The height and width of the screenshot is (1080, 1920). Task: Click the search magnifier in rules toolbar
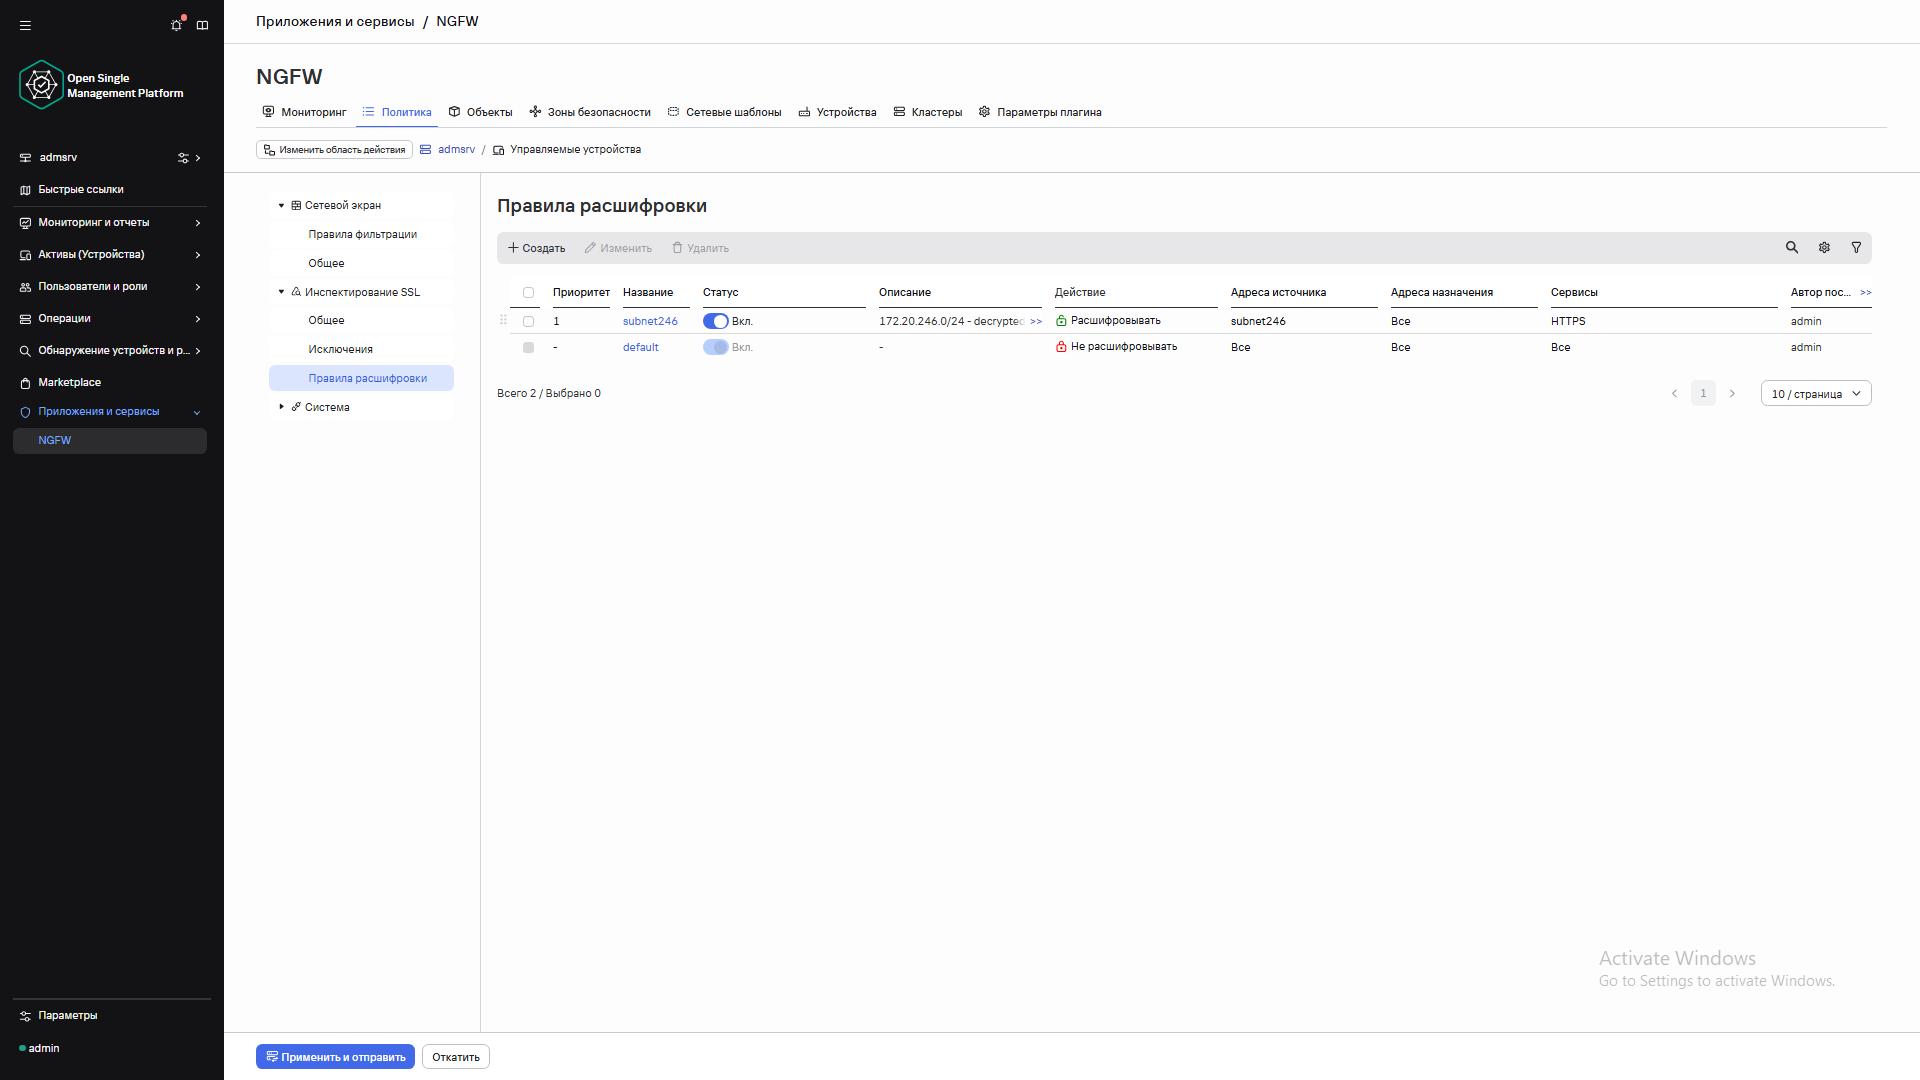pyautogui.click(x=1792, y=247)
